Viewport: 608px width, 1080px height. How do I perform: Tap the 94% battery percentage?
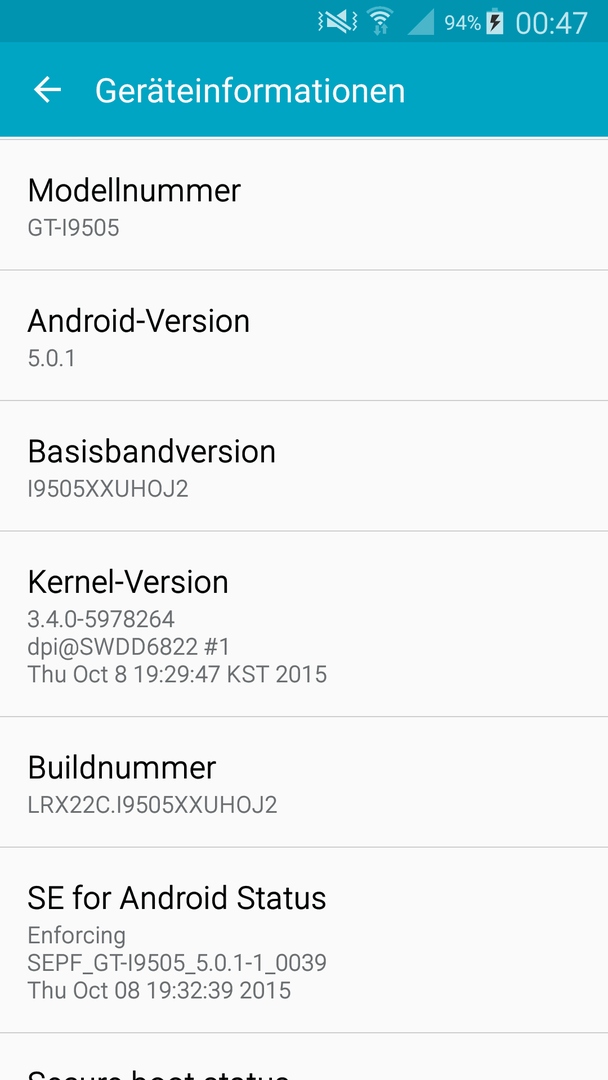pos(463,23)
